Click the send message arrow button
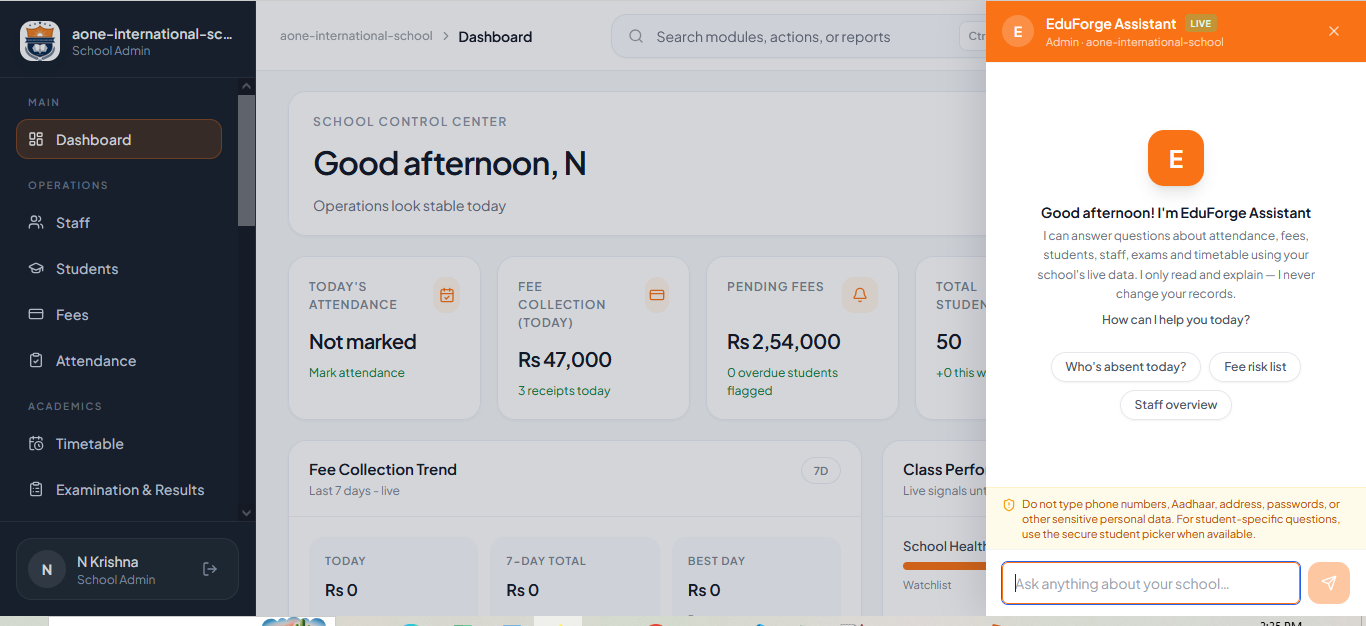The image size is (1366, 626). [x=1329, y=583]
